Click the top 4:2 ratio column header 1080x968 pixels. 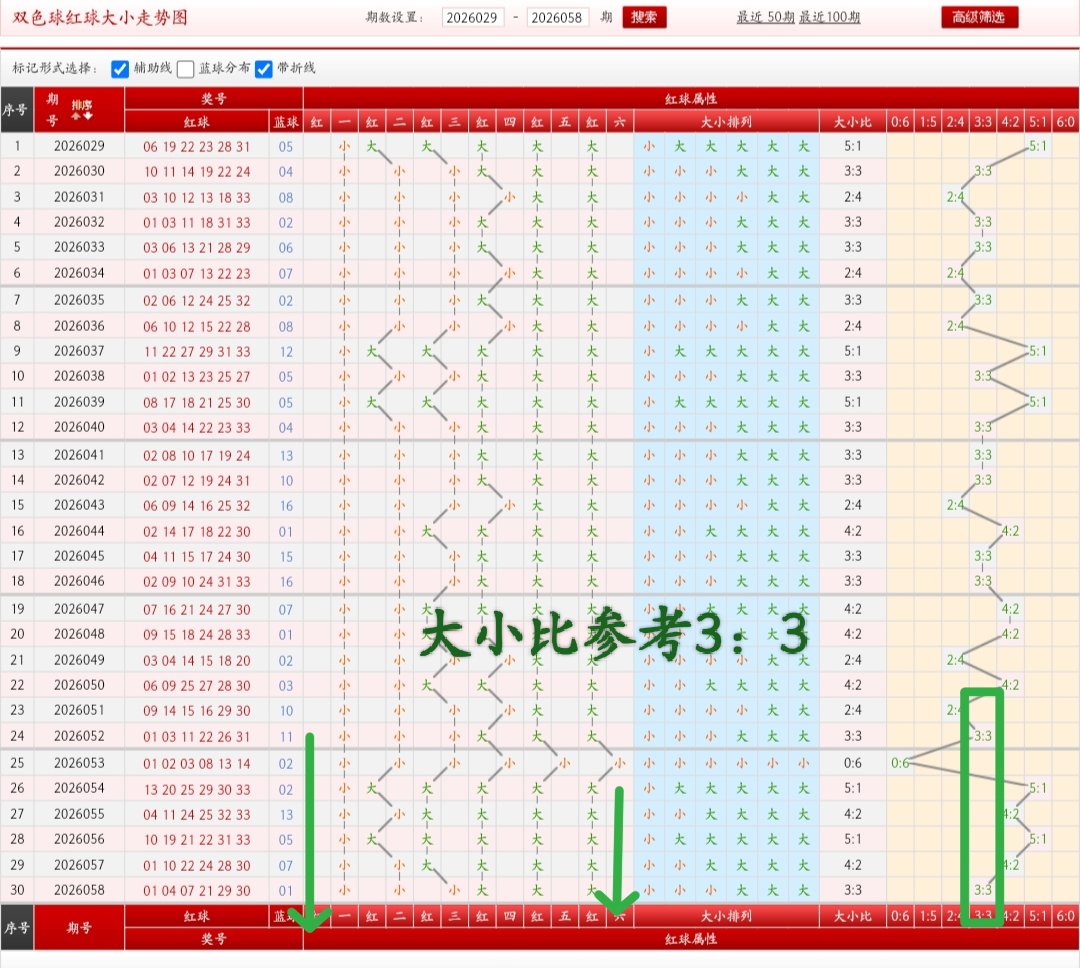click(1010, 122)
